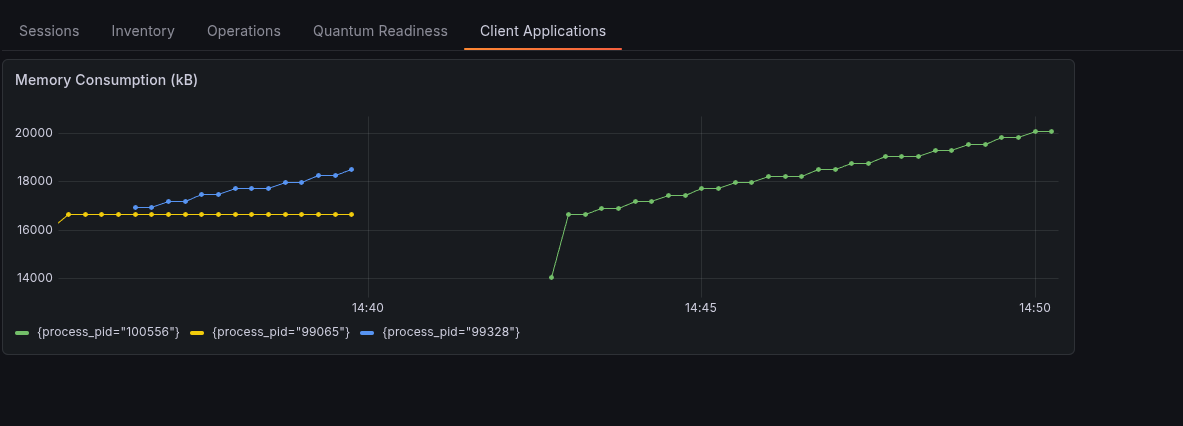
Task: Click the last blue data point near 14:40
Action: [x=352, y=170]
